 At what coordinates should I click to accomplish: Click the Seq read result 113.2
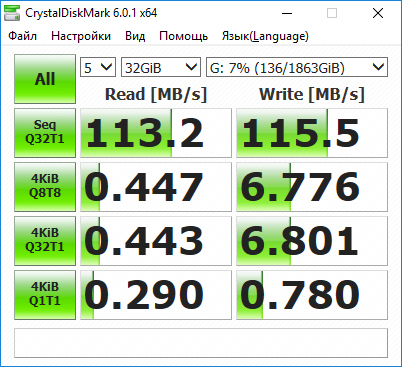point(156,133)
